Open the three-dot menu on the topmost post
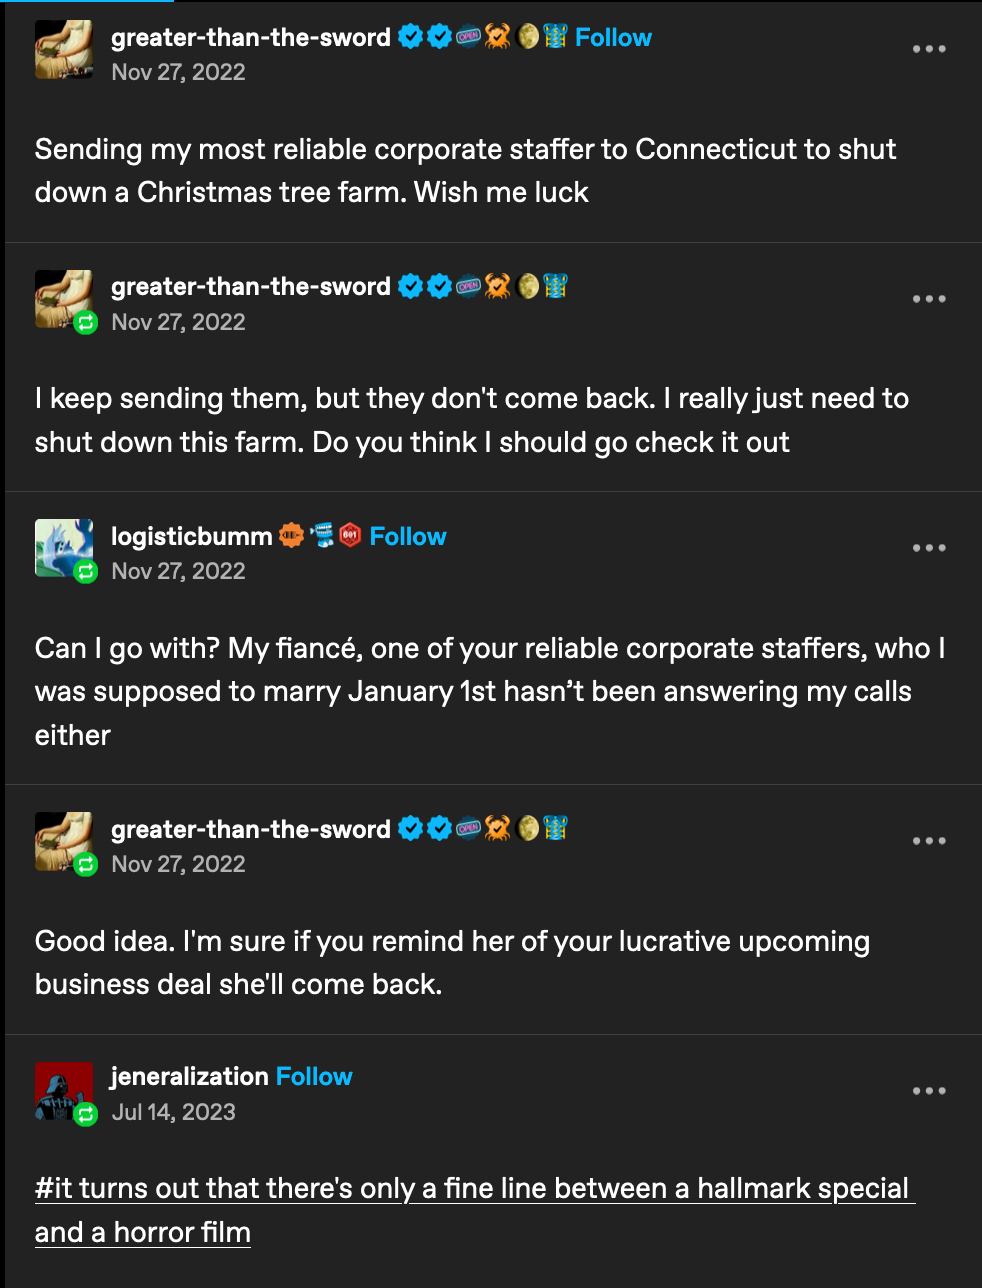The image size is (982, 1288). click(929, 49)
